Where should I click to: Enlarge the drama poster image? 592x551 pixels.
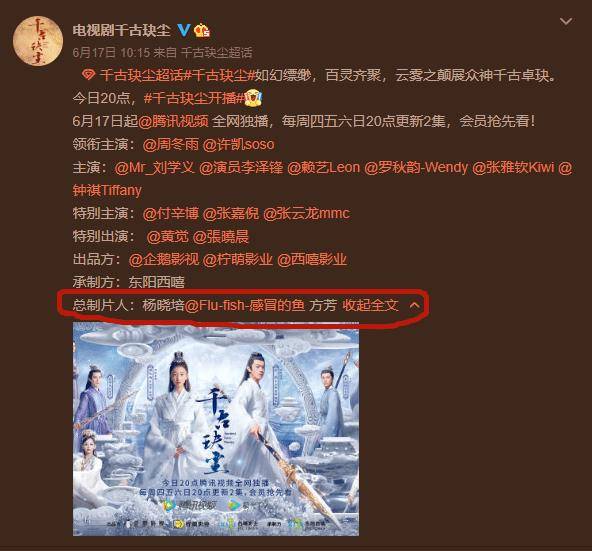216,429
